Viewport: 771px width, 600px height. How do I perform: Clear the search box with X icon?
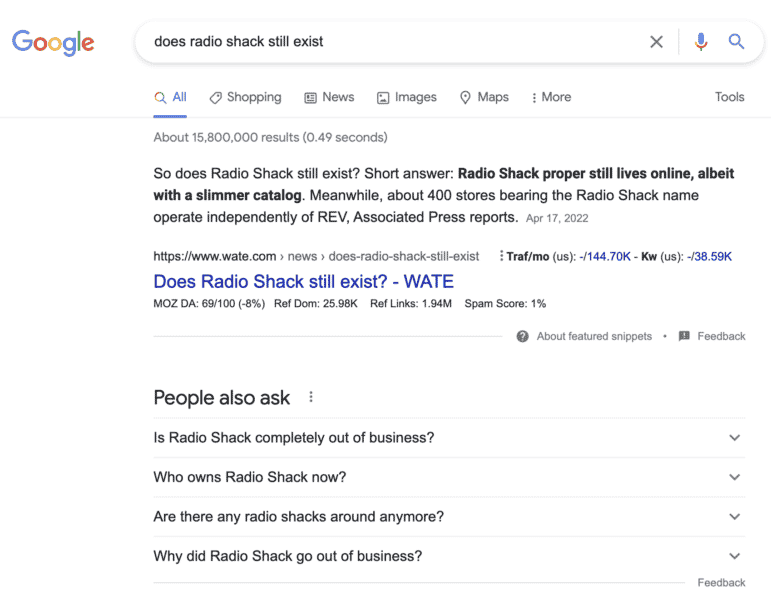[656, 42]
